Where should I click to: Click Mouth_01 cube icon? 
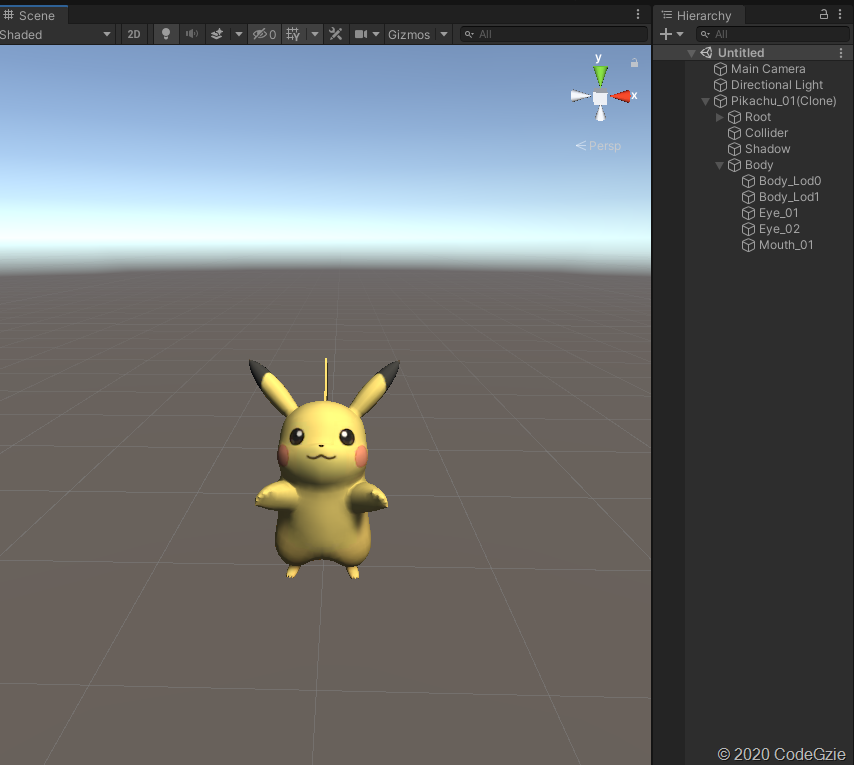[749, 246]
